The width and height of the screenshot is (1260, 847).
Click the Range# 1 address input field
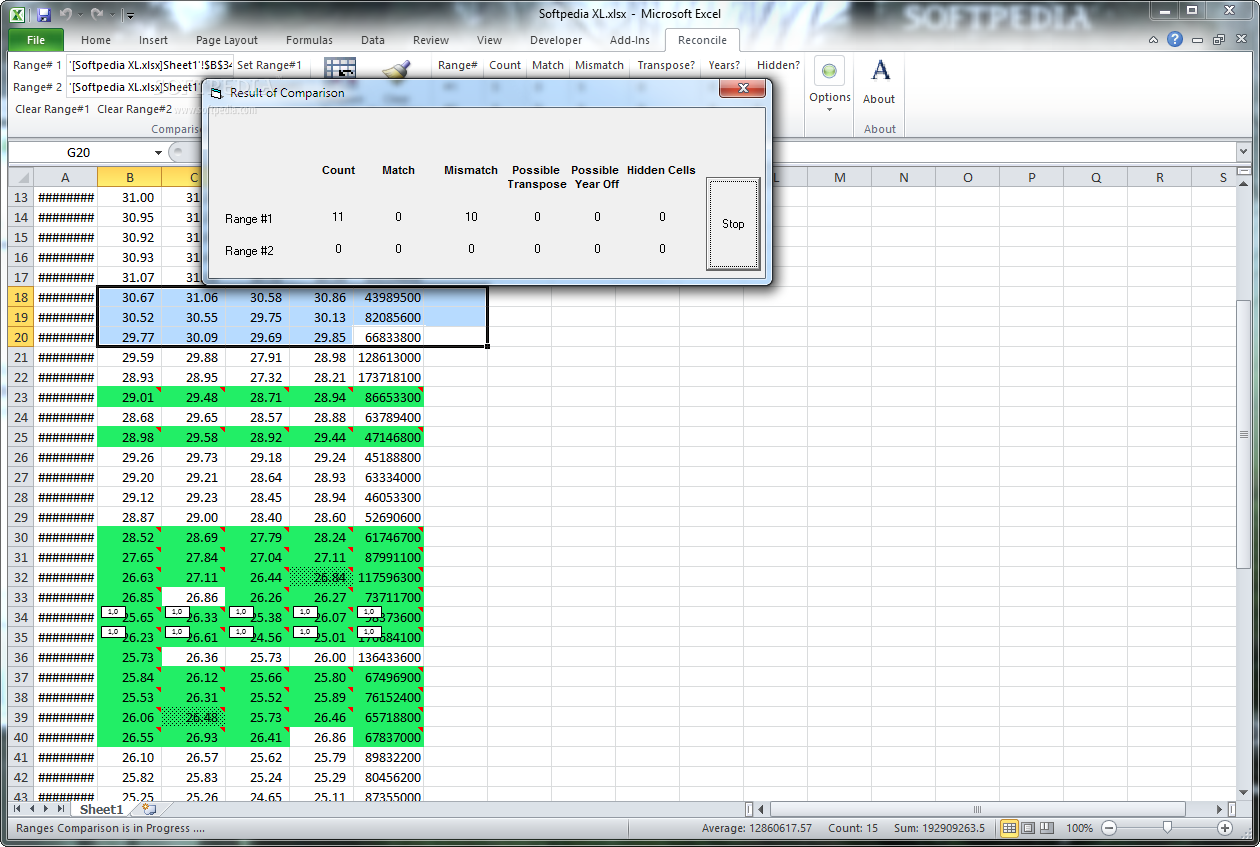150,65
